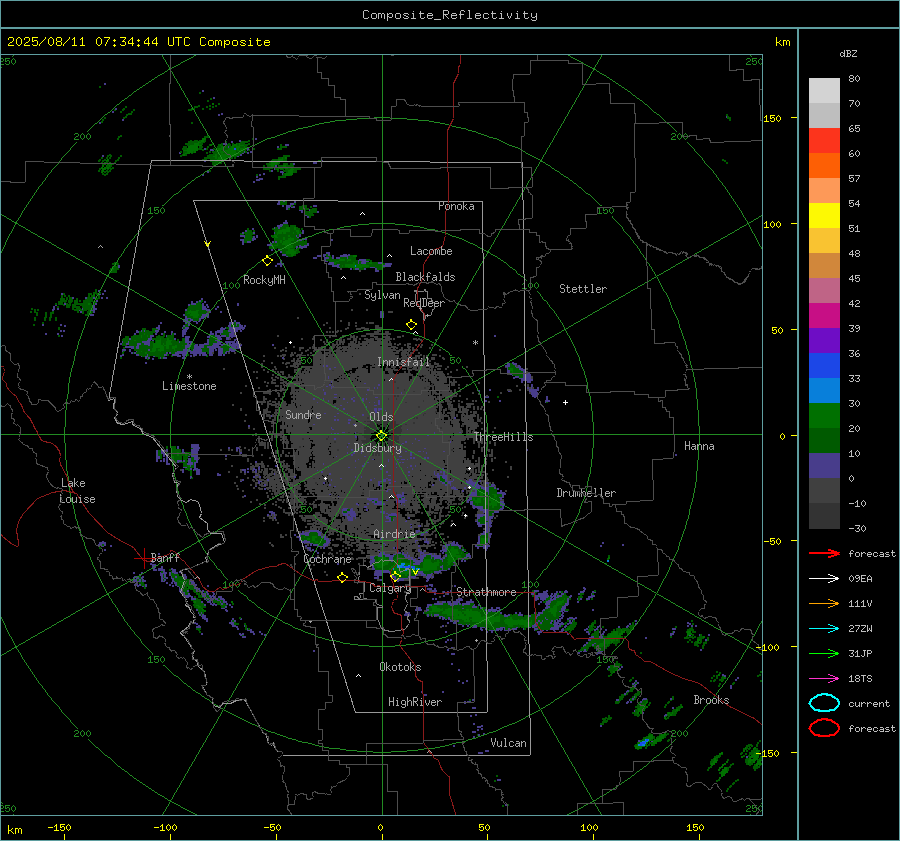Image resolution: width=900 pixels, height=841 pixels.
Task: Click the red cross marker beside Banff
Action: click(x=143, y=558)
